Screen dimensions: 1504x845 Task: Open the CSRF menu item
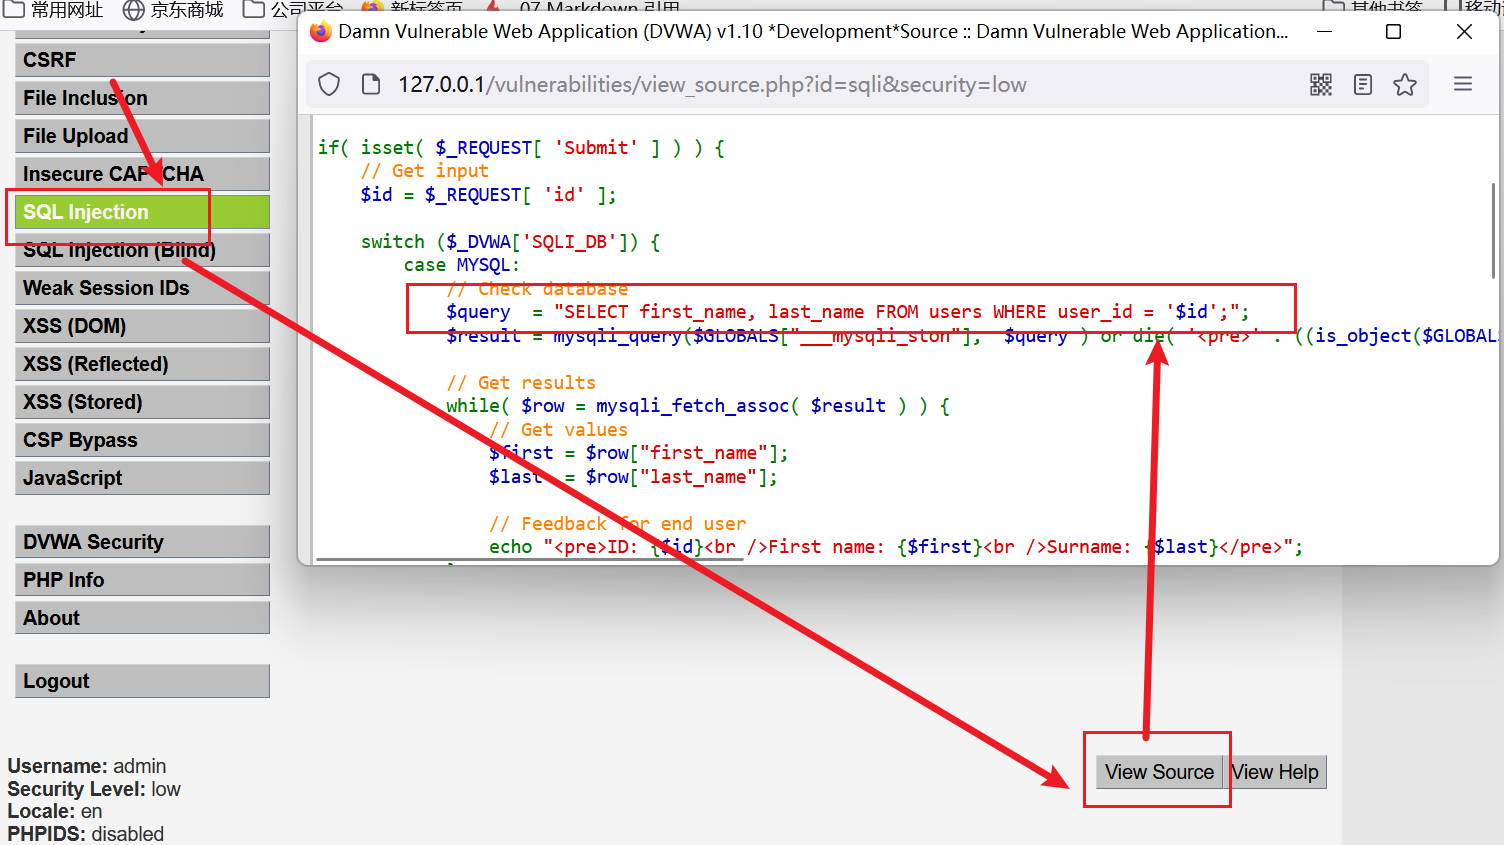point(142,60)
